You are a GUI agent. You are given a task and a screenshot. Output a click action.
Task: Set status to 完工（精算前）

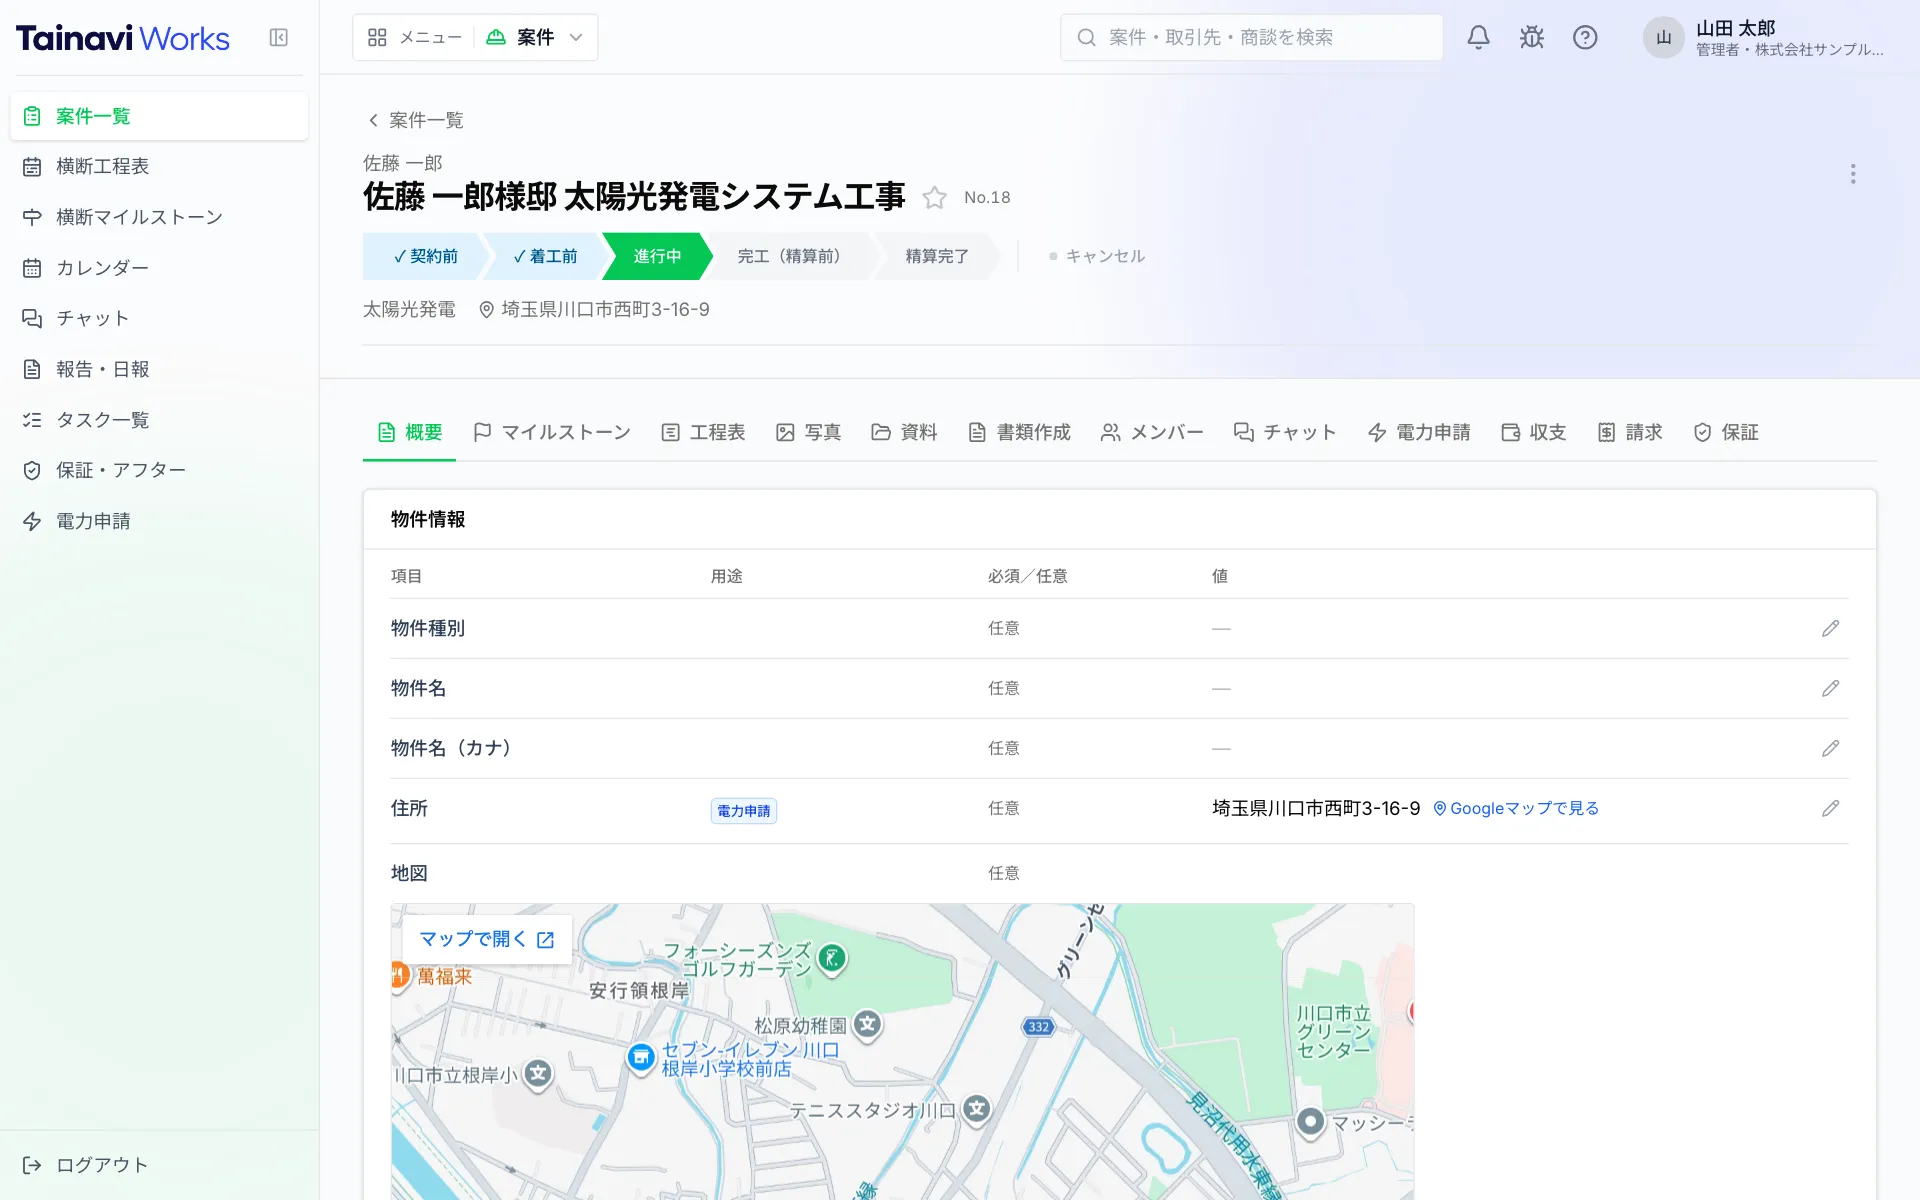(790, 257)
